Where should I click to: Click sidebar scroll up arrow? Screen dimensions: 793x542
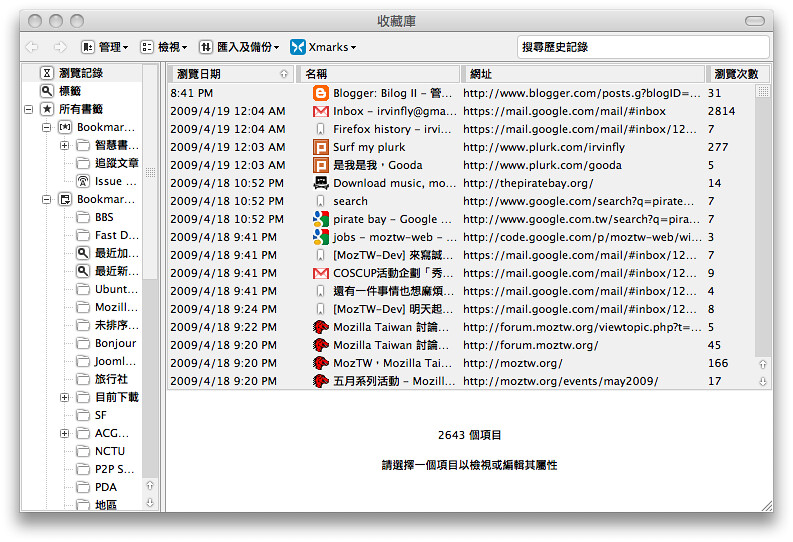click(150, 485)
